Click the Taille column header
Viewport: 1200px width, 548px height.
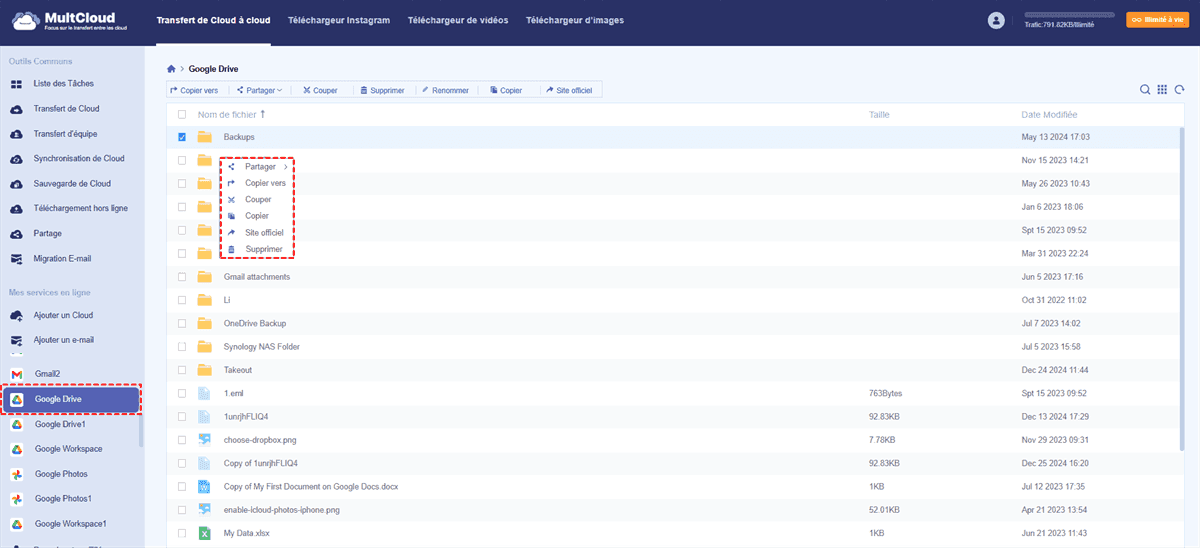(x=880, y=115)
